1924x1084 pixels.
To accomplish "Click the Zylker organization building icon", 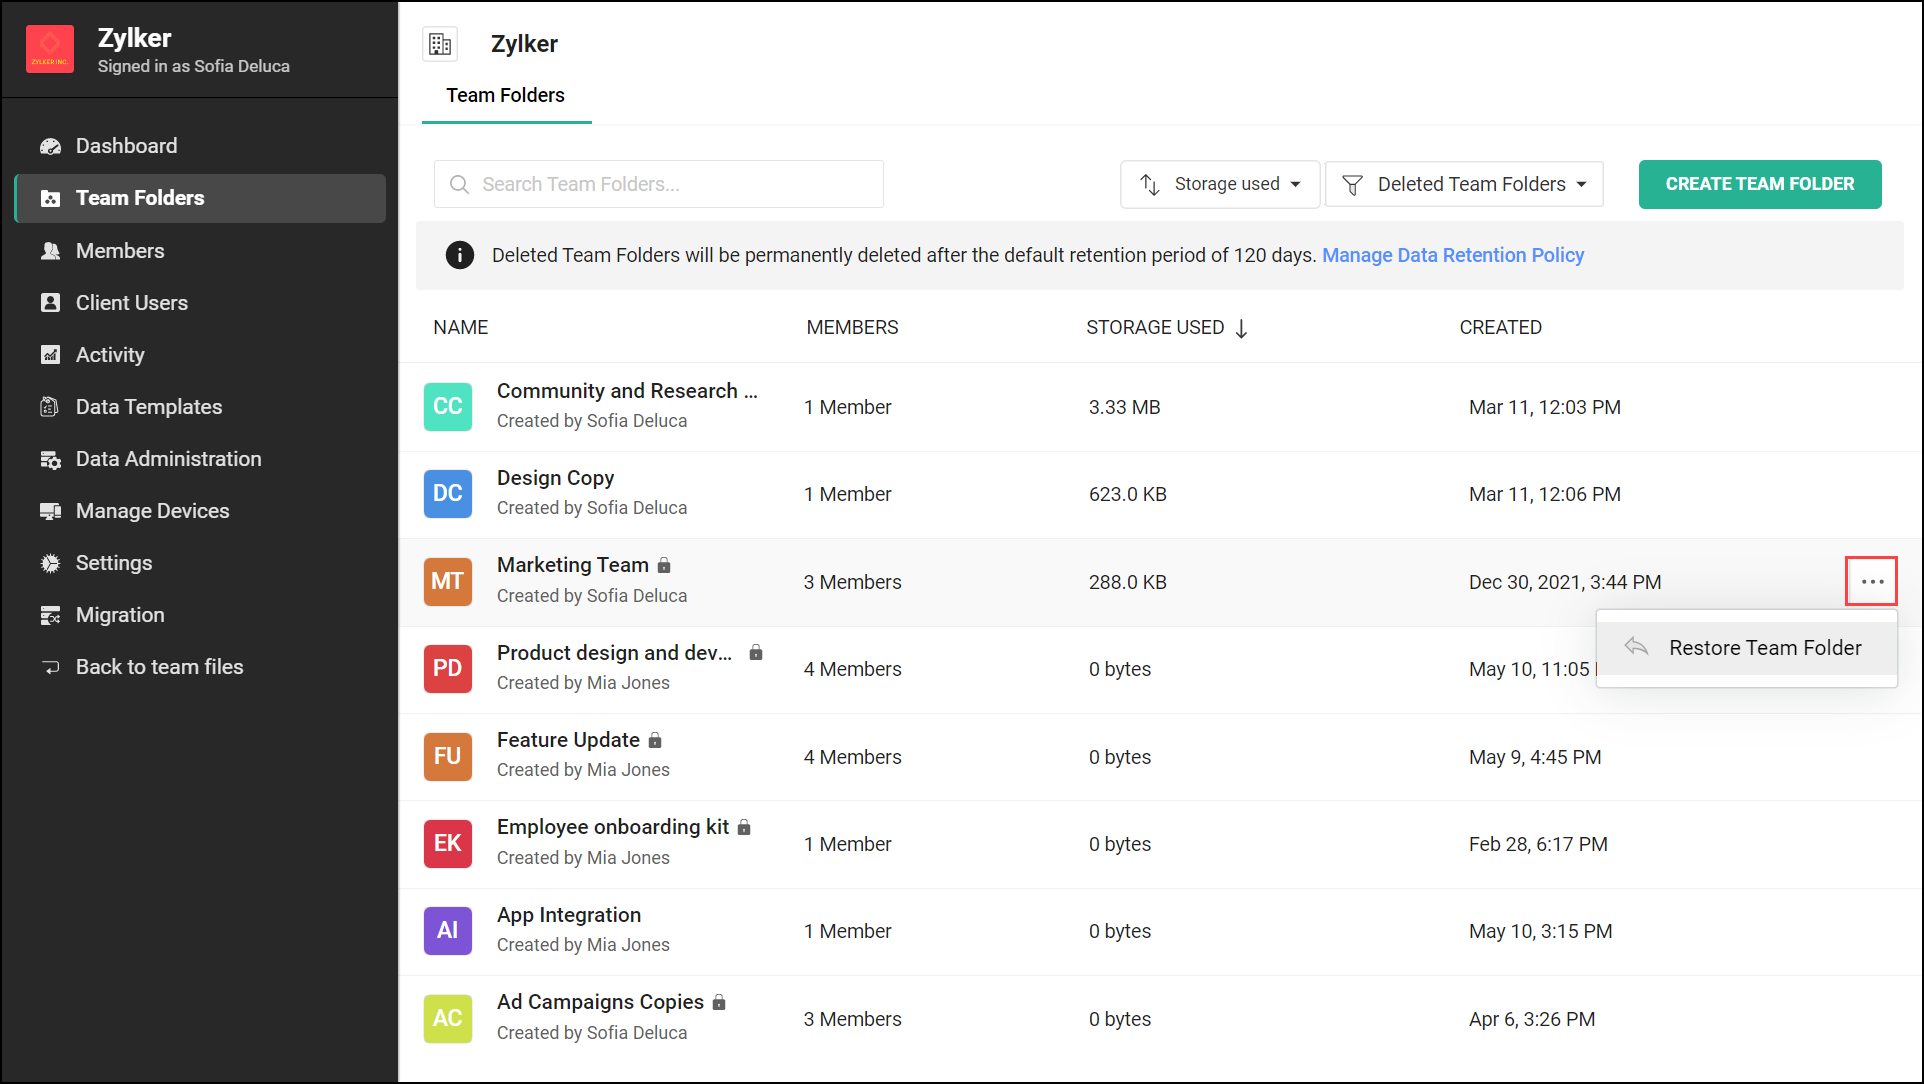I will pyautogui.click(x=440, y=44).
